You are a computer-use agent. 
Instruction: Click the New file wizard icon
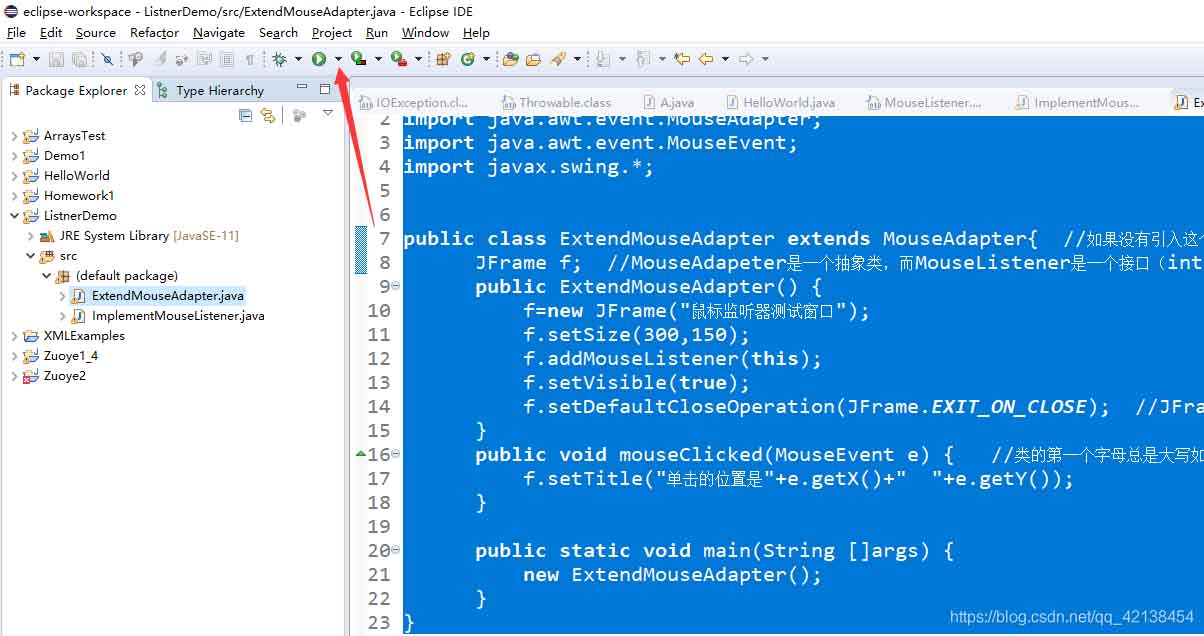(x=16, y=59)
